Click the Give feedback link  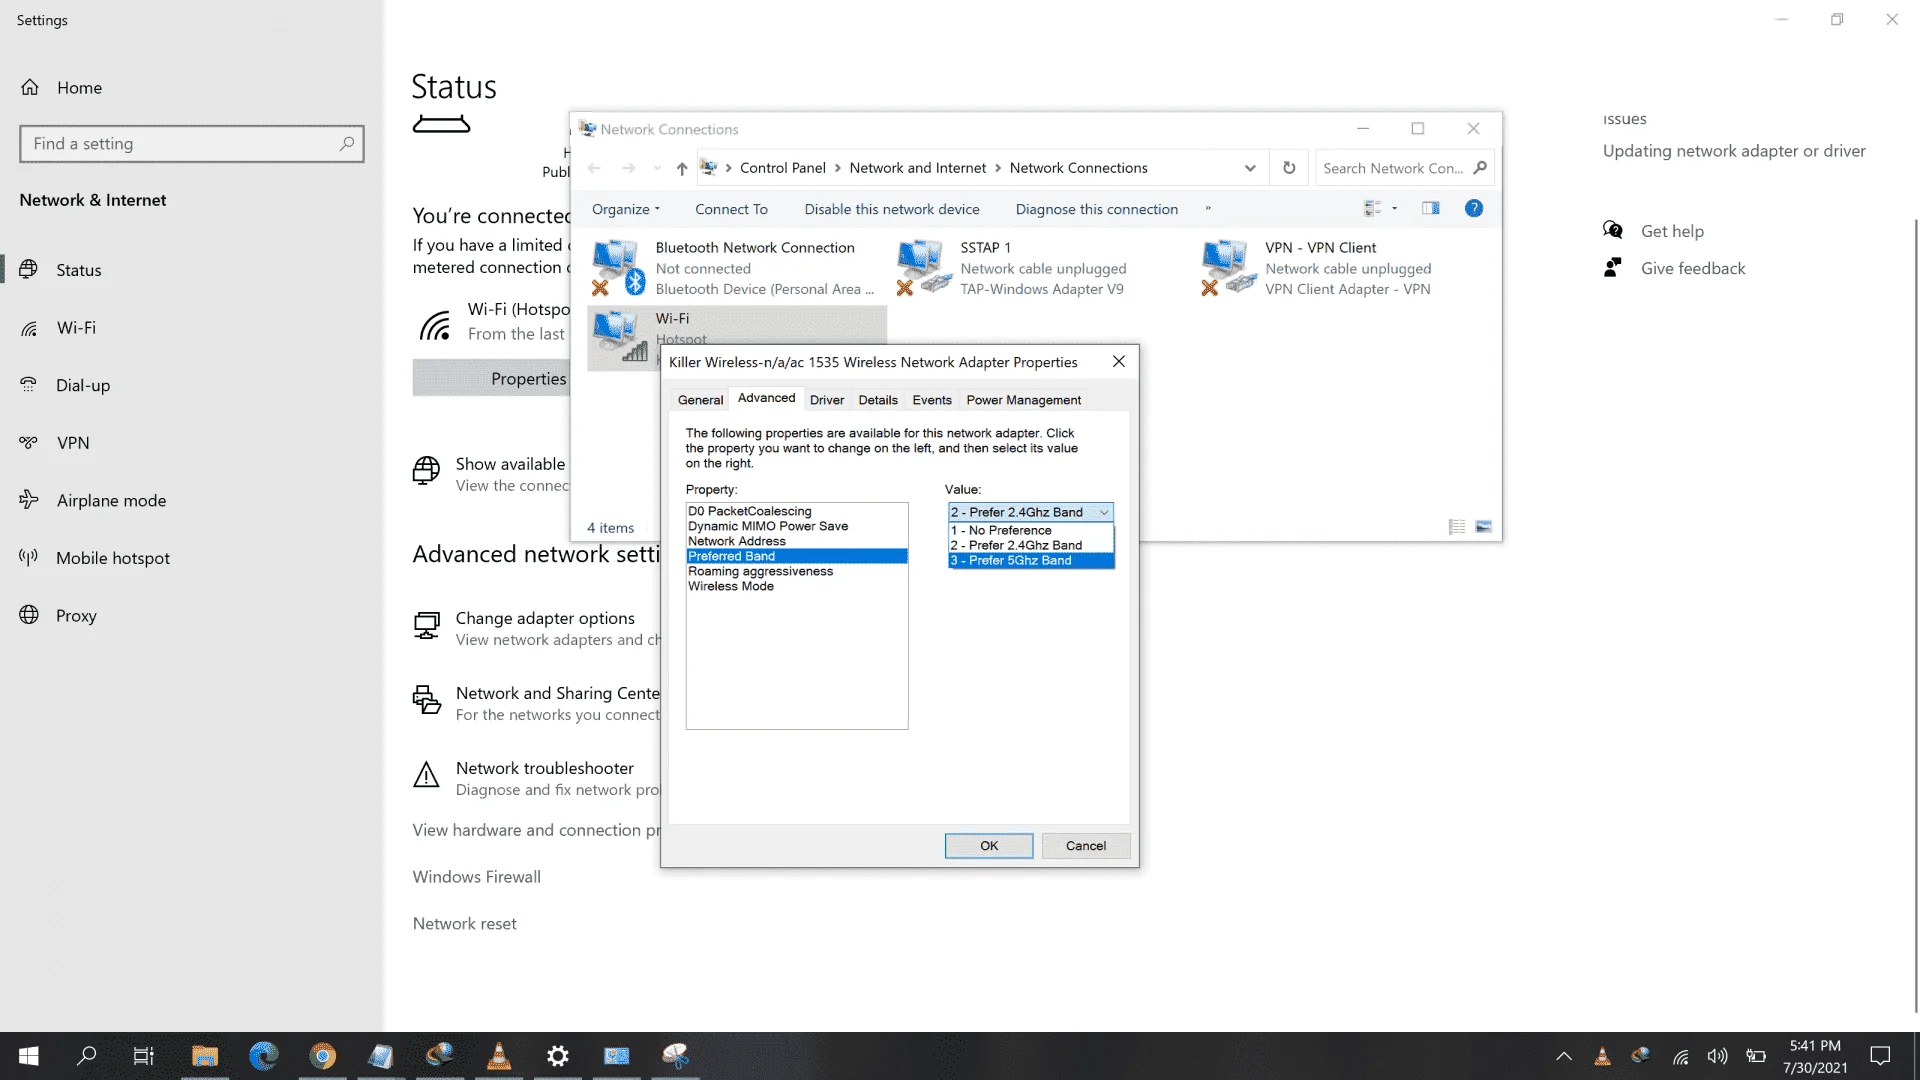1693,268
